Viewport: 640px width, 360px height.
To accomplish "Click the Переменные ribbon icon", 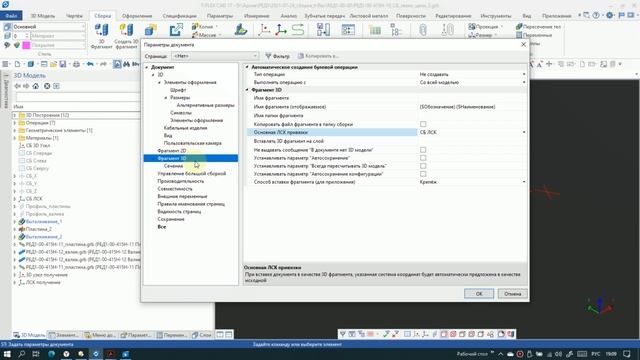I will point(534,35).
